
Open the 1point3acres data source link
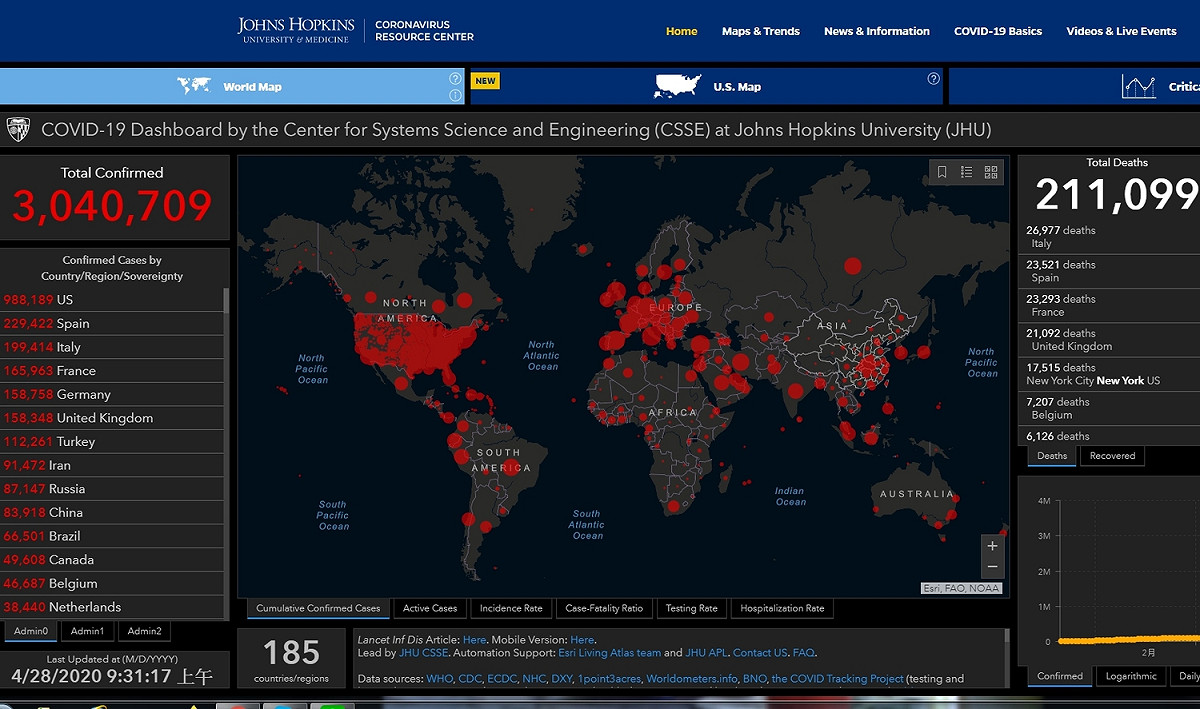(x=609, y=679)
